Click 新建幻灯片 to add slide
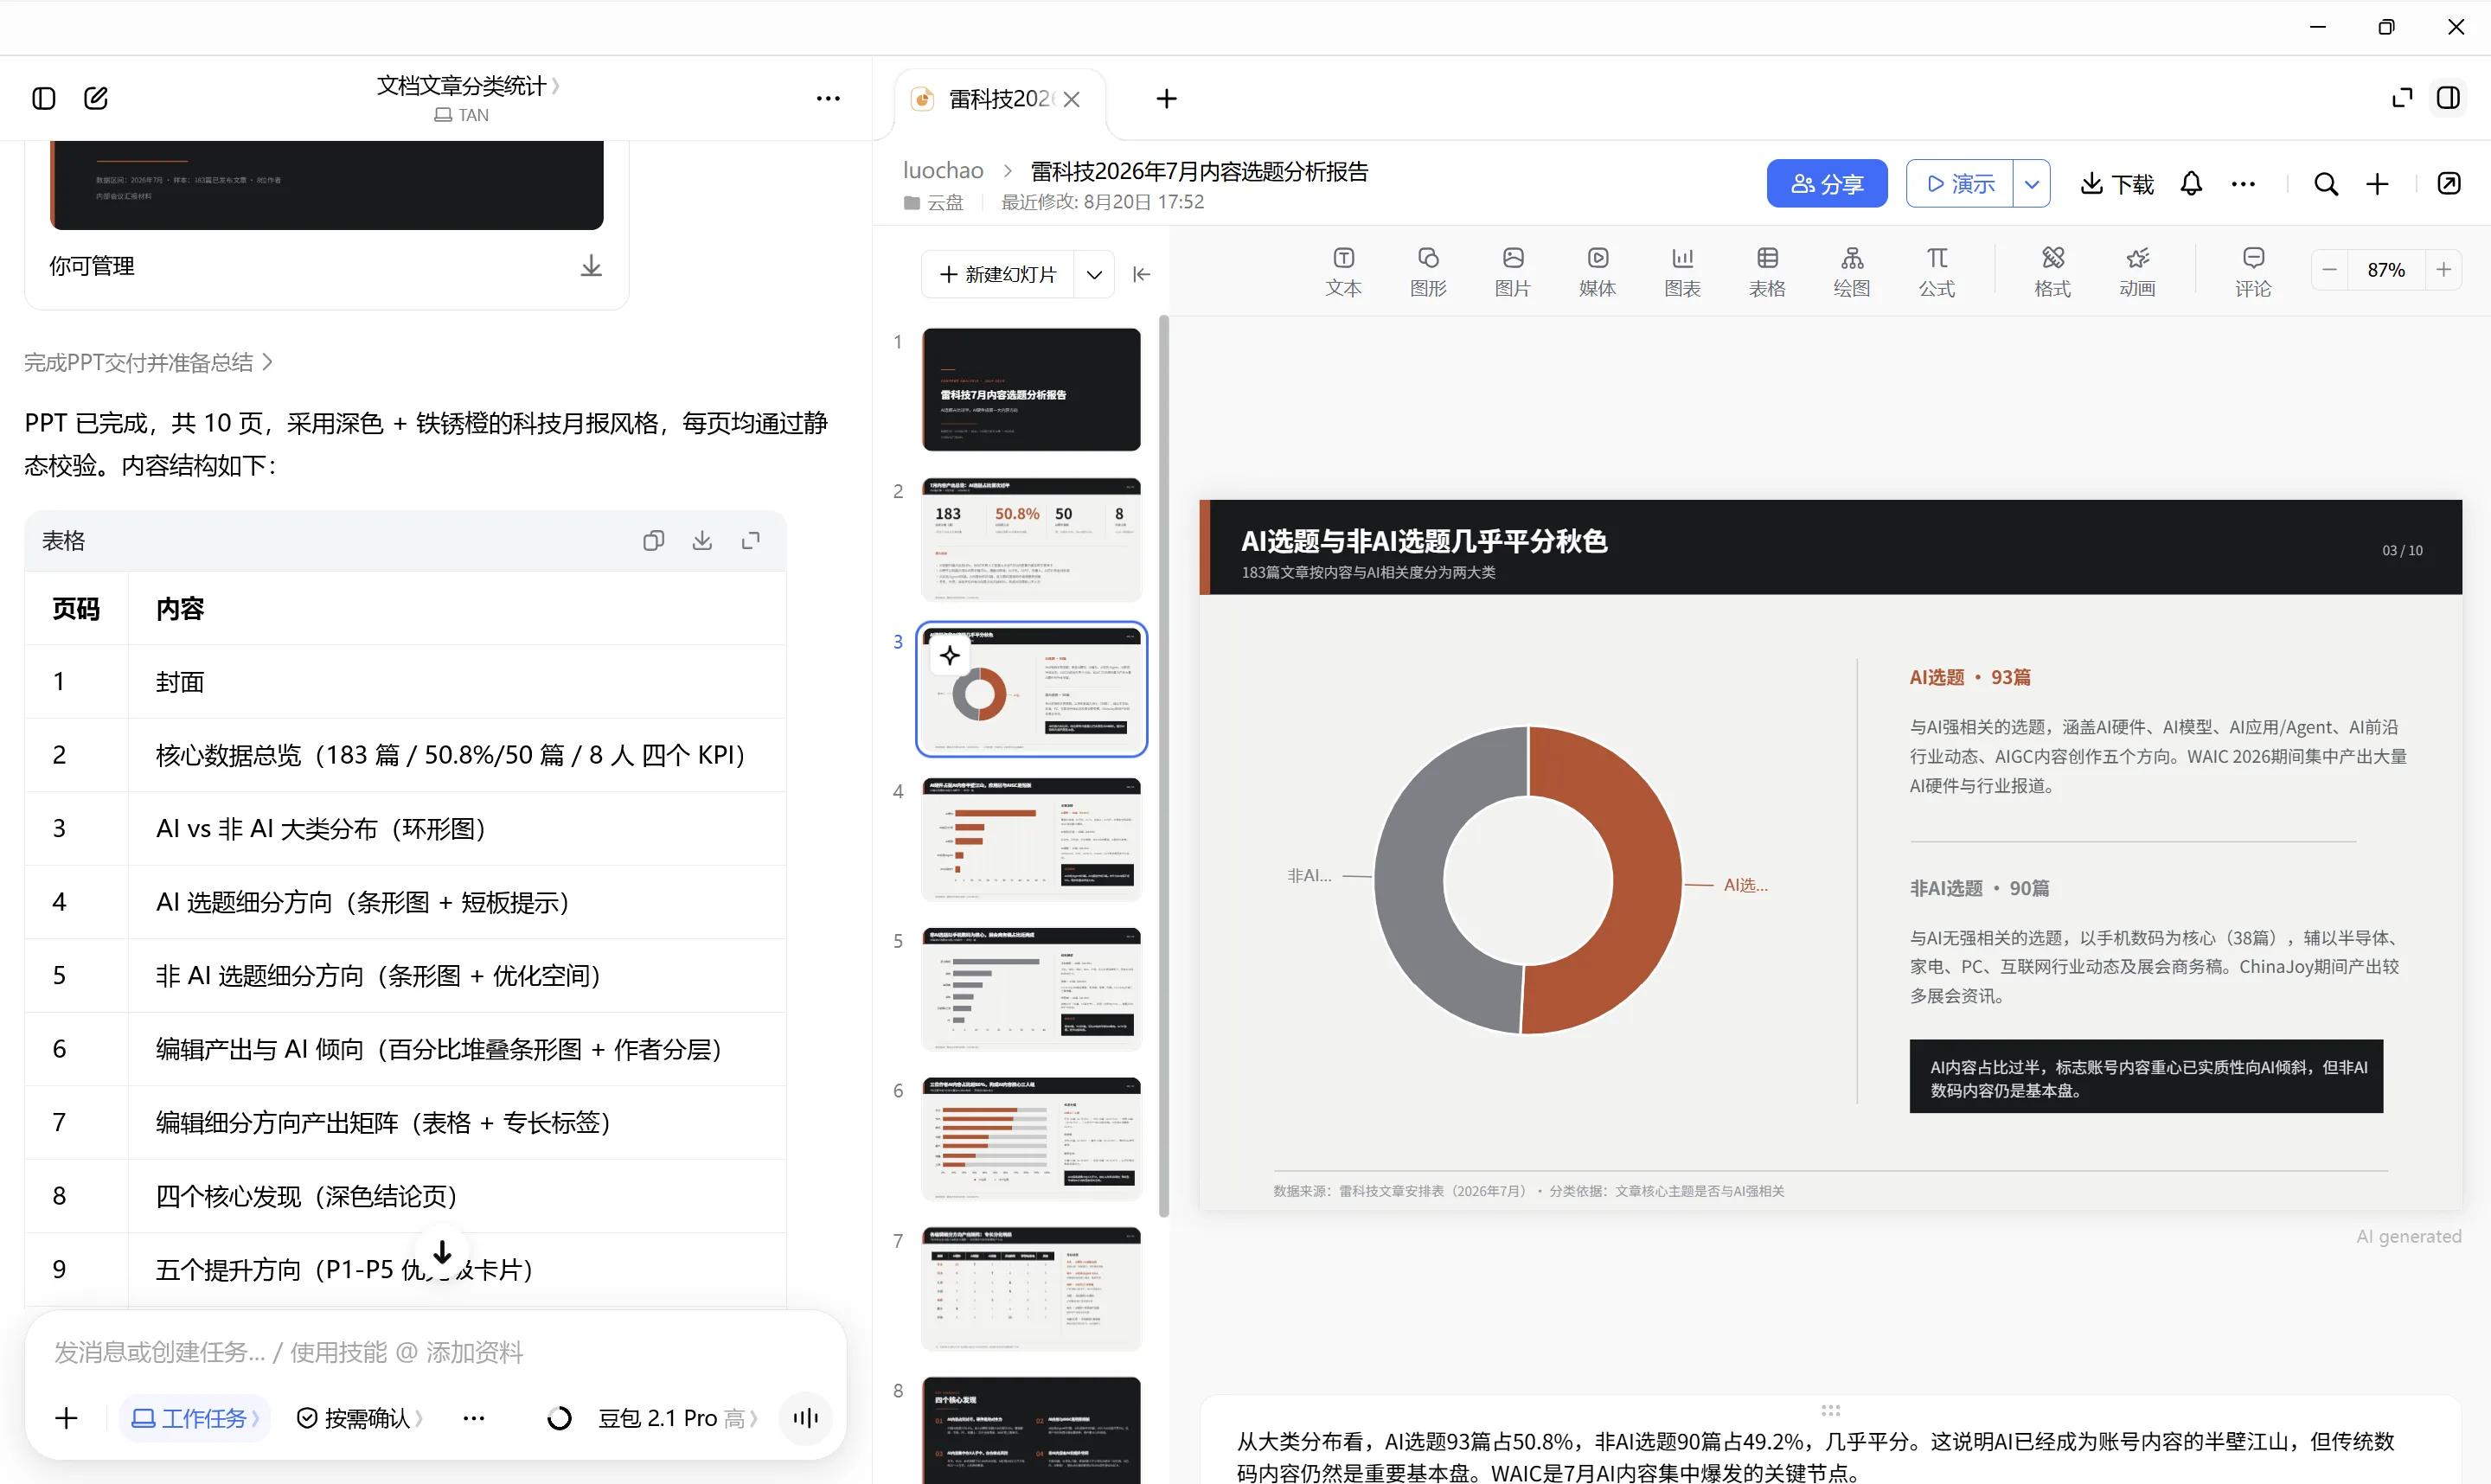Viewport: 2491px width, 1484px height. 998,274
